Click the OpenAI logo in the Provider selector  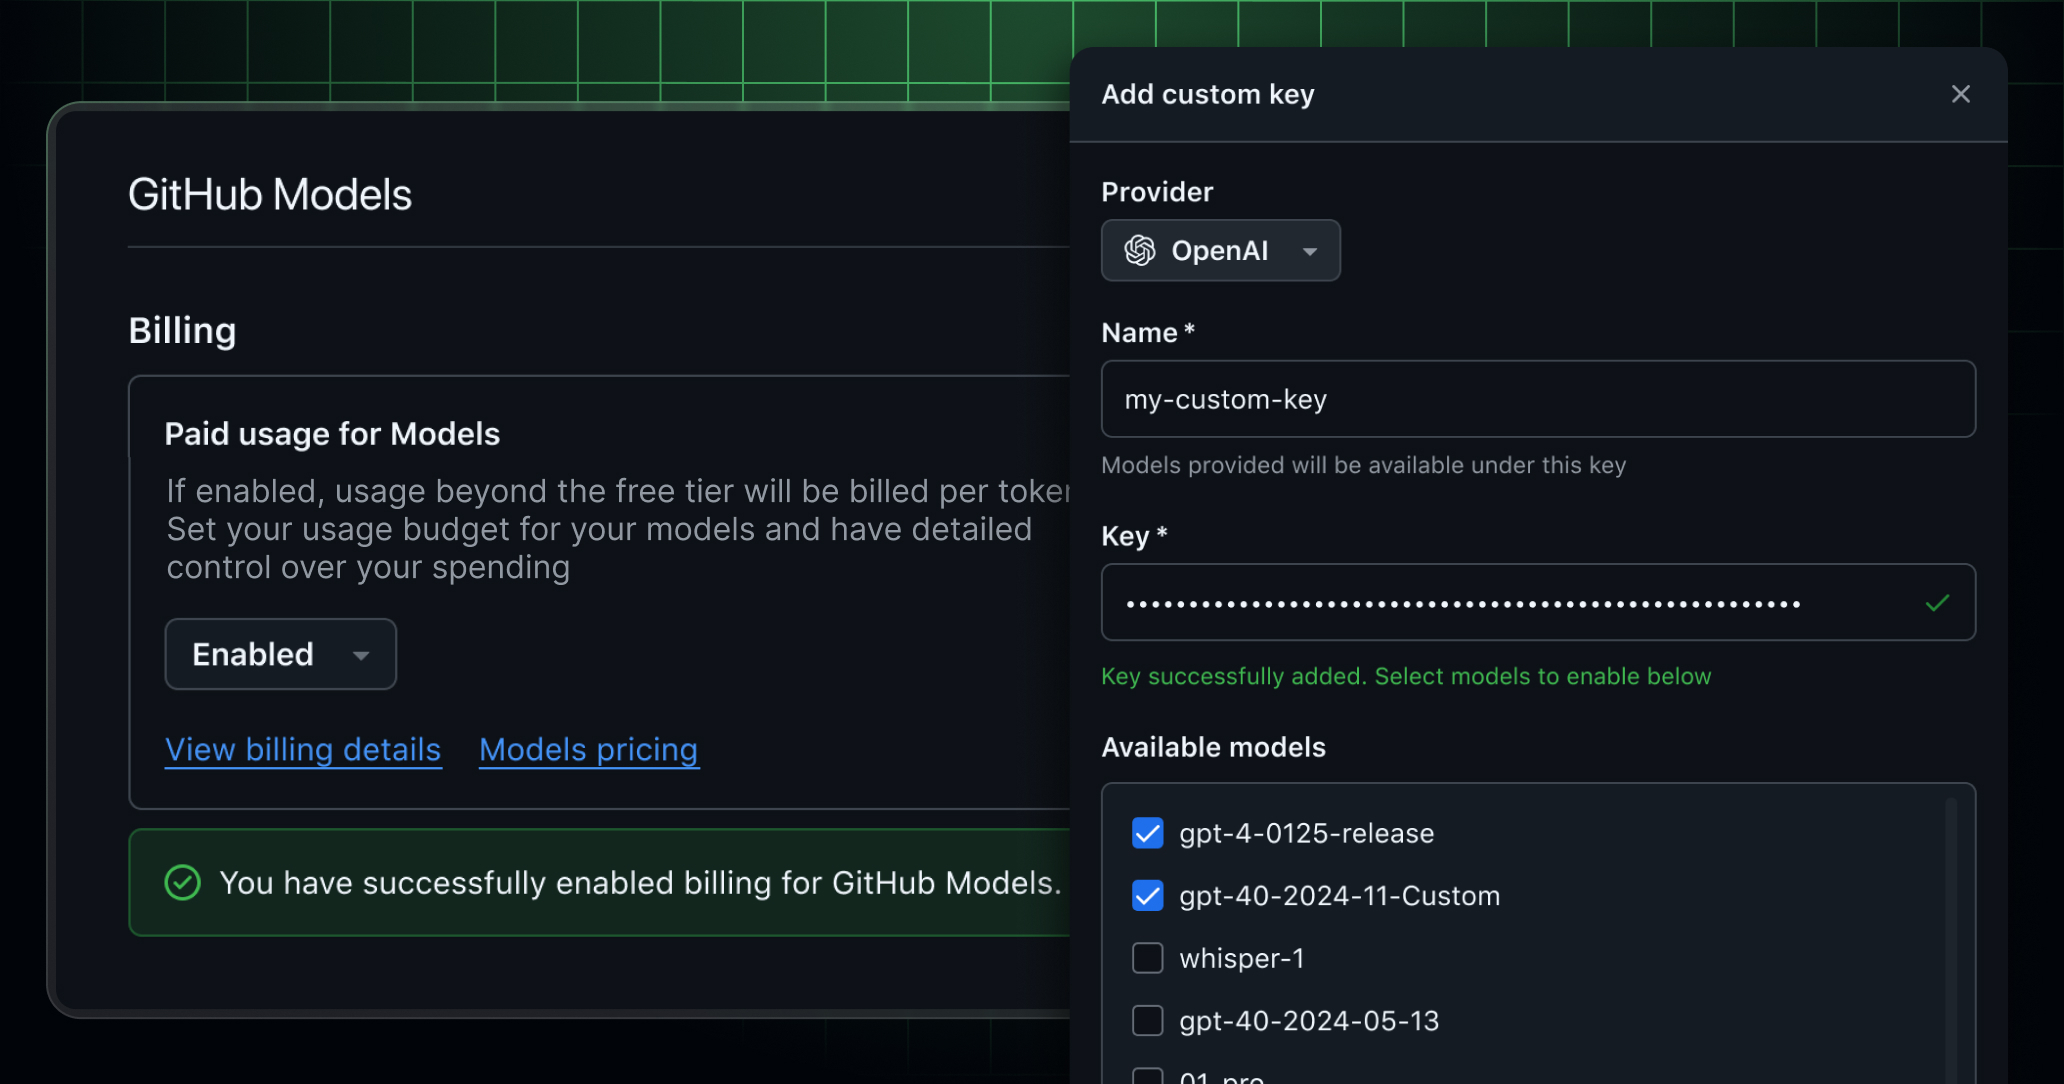(x=1143, y=250)
